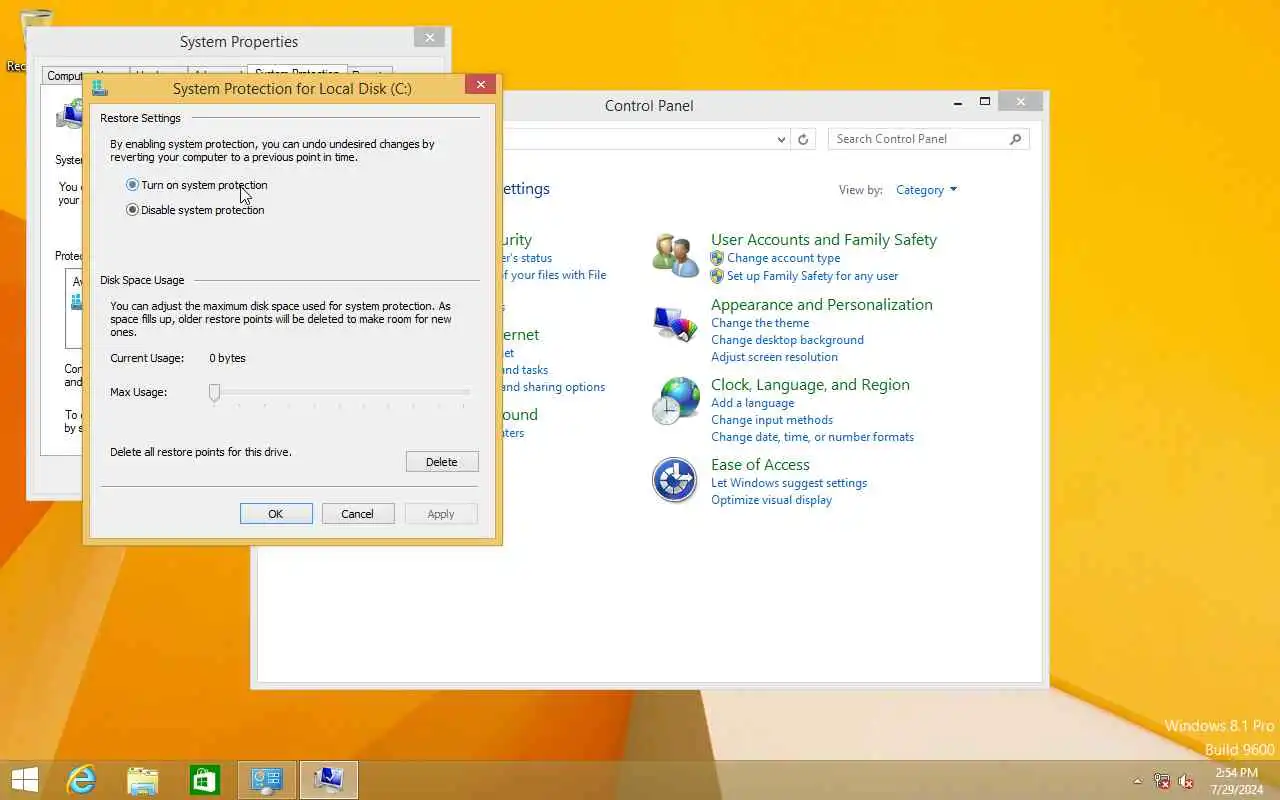1280x800 pixels.
Task: Click Change the theme link
Action: pos(760,323)
